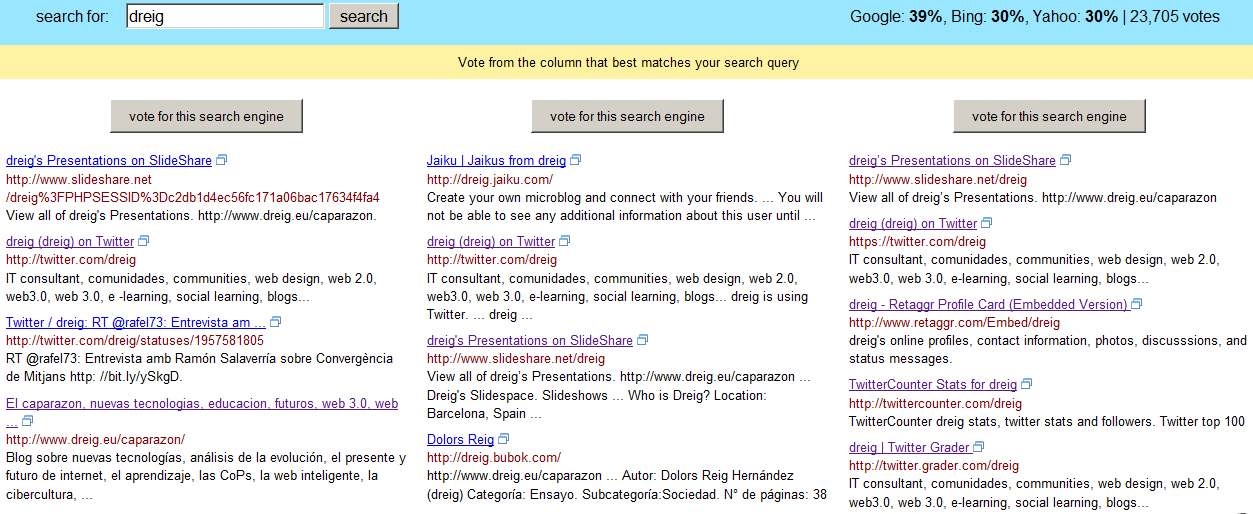Click the 23,705 votes count text
The width and height of the screenshot is (1253, 514).
click(x=1175, y=16)
